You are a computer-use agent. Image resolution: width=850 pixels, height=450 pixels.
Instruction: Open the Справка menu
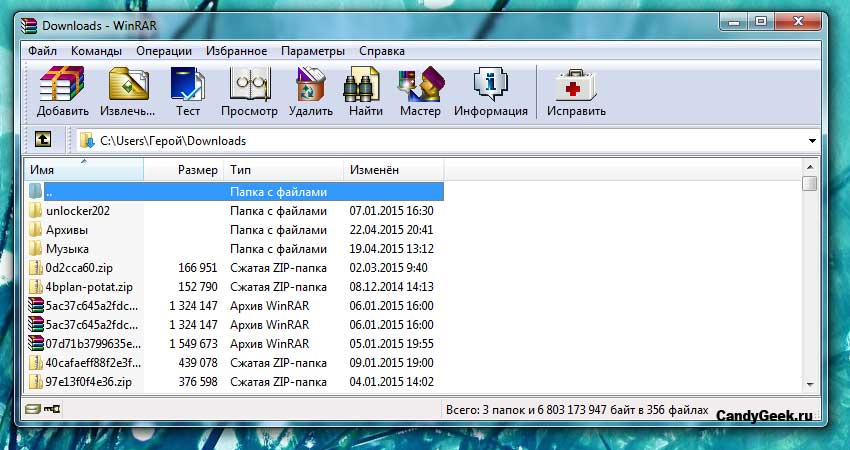(382, 51)
